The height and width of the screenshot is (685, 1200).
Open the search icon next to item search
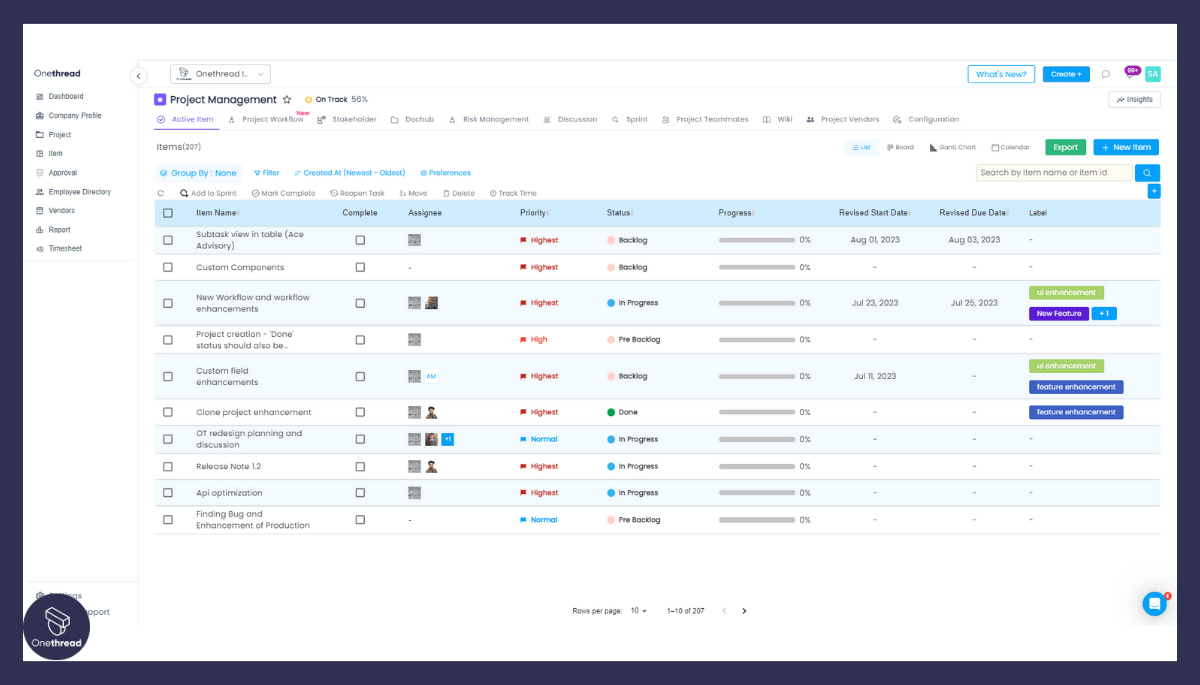[x=1147, y=172]
